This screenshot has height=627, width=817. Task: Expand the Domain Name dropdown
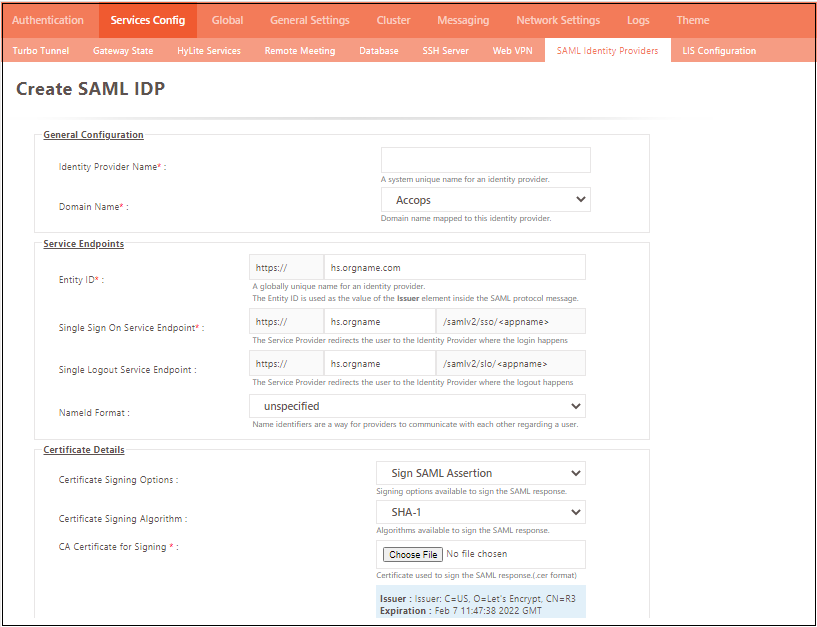(x=485, y=200)
